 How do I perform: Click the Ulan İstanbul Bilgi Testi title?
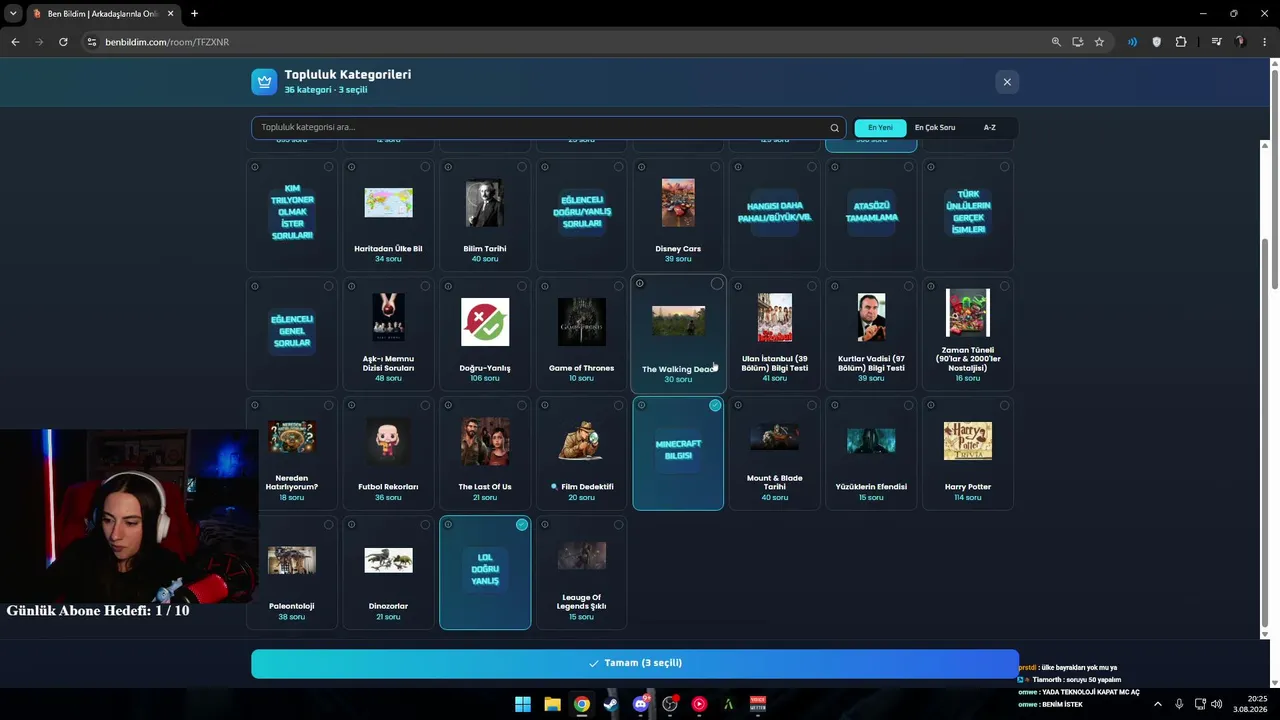click(x=775, y=363)
